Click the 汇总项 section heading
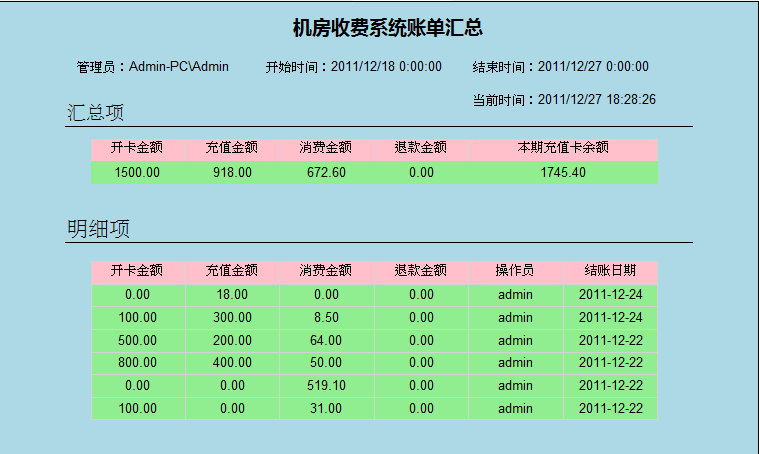 (95, 112)
